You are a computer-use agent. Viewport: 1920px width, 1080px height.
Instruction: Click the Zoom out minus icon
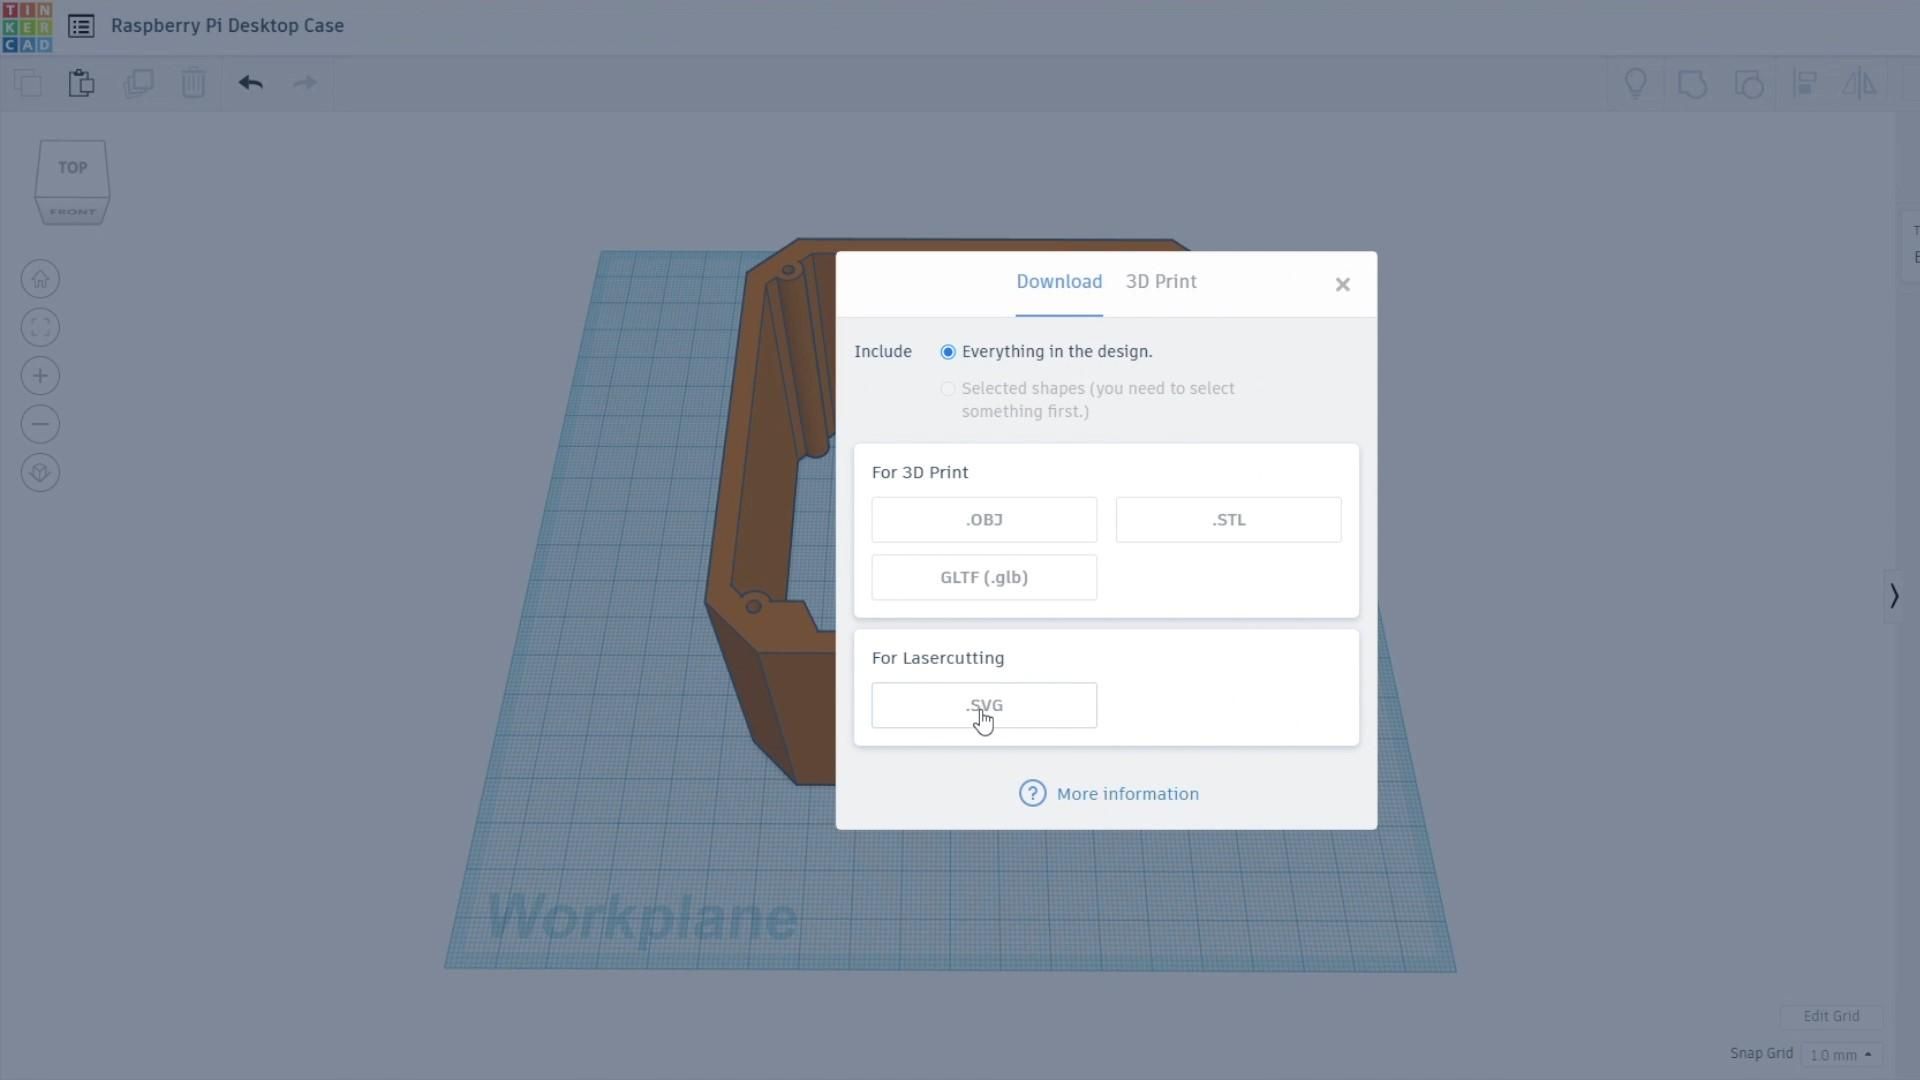pyautogui.click(x=40, y=424)
